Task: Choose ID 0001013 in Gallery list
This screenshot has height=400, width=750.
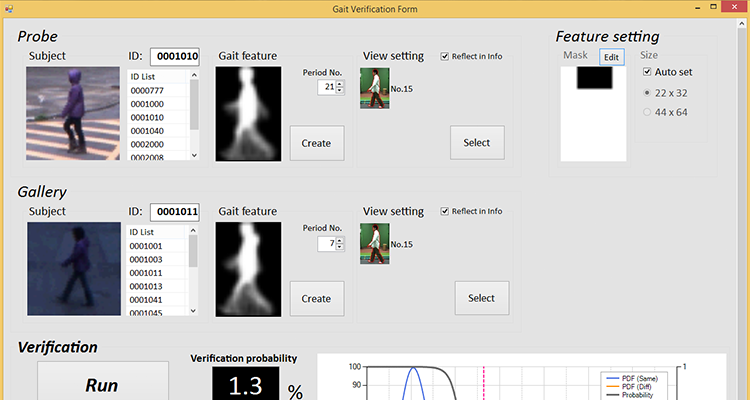Action: 147,286
